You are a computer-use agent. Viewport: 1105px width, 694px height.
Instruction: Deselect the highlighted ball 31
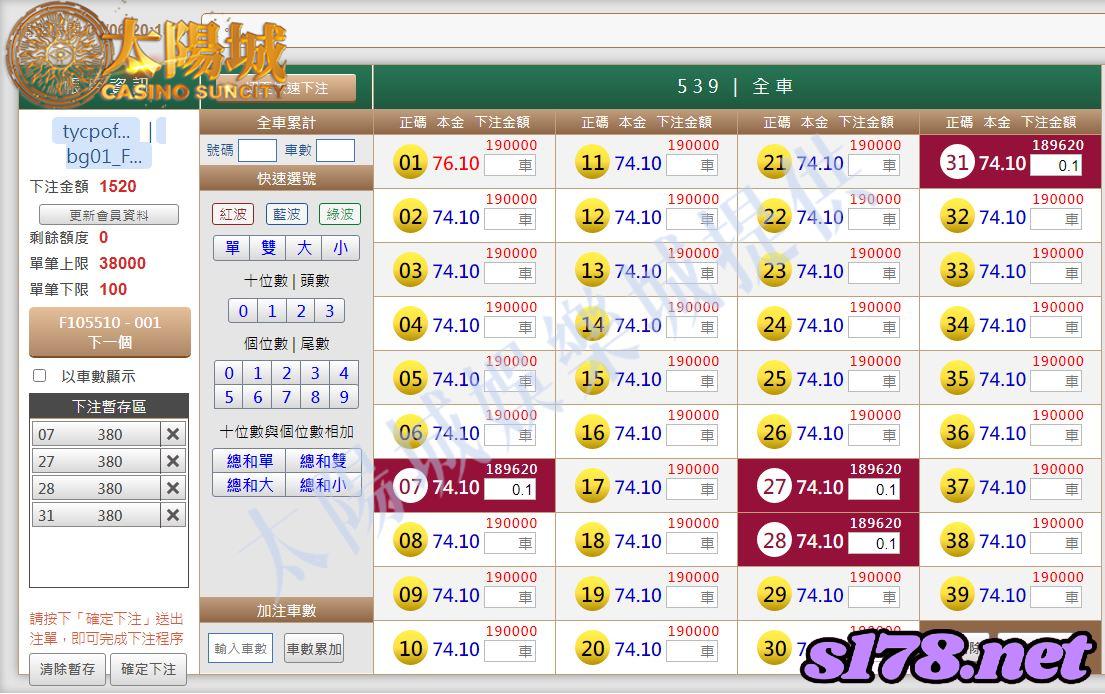coord(957,162)
